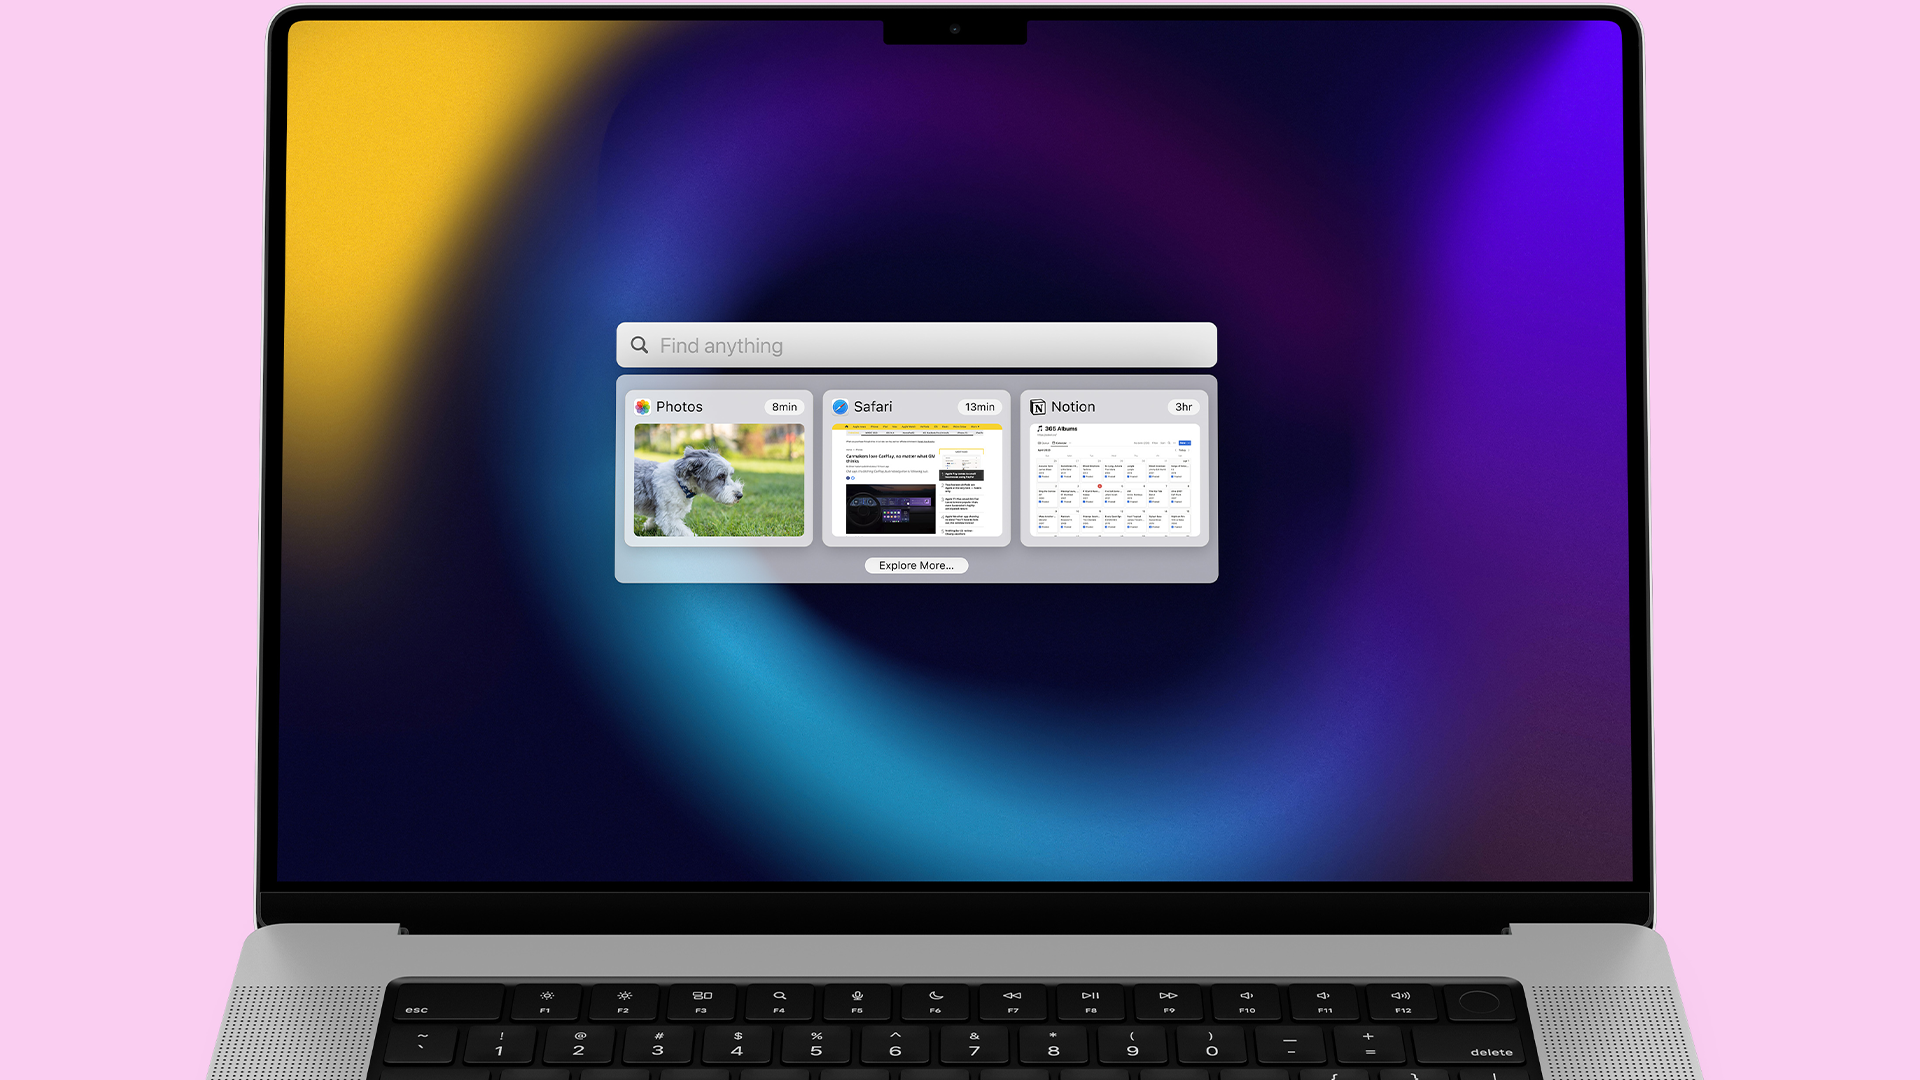This screenshot has width=1920, height=1080.
Task: Click the Notion 3hr timestamp label
Action: tap(1180, 406)
